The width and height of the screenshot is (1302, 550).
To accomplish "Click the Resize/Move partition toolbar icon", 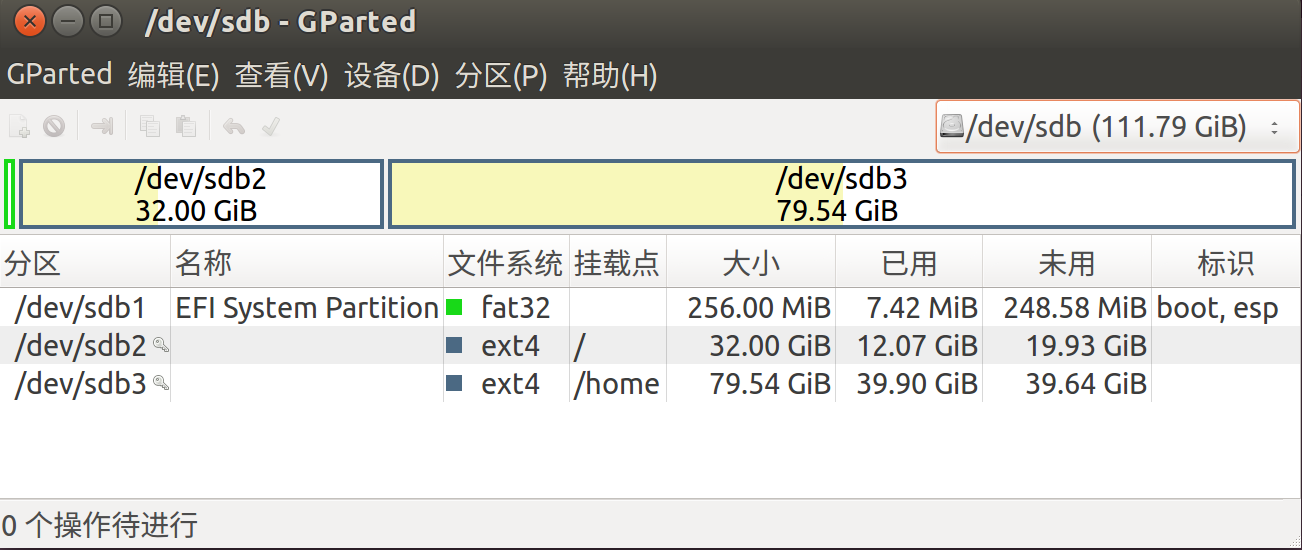I will pos(102,127).
